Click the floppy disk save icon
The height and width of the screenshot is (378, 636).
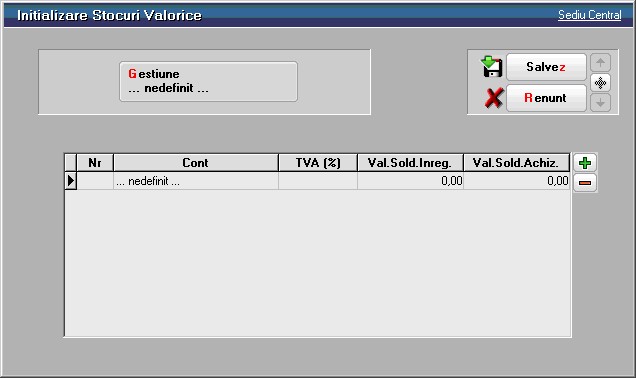point(492,67)
